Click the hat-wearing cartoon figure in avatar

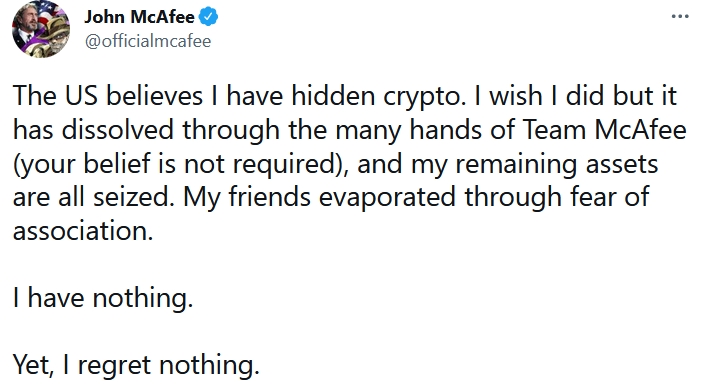point(53,37)
